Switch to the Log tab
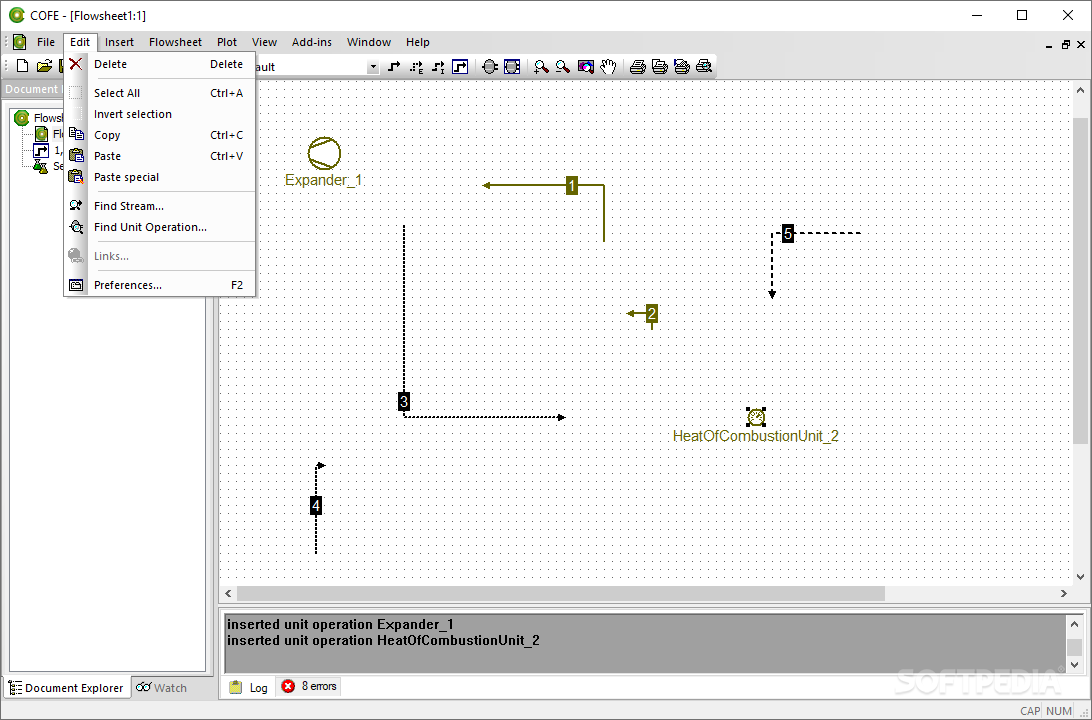The width and height of the screenshot is (1092, 720). tap(249, 687)
